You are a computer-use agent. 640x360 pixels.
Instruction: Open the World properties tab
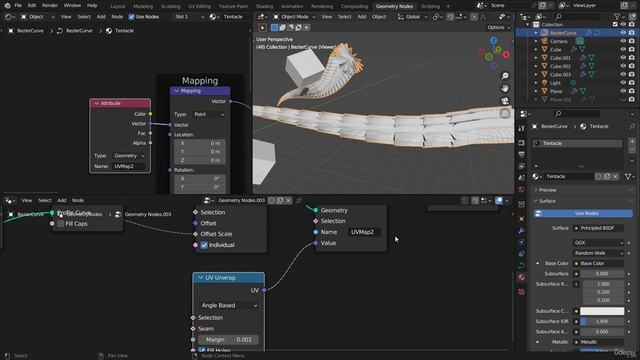(522, 190)
